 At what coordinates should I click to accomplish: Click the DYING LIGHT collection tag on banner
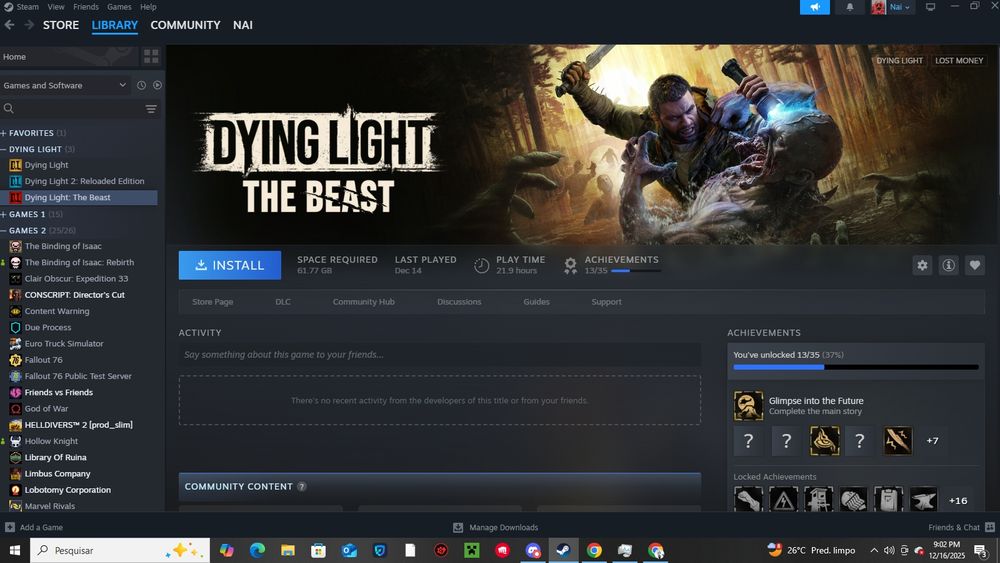(899, 61)
